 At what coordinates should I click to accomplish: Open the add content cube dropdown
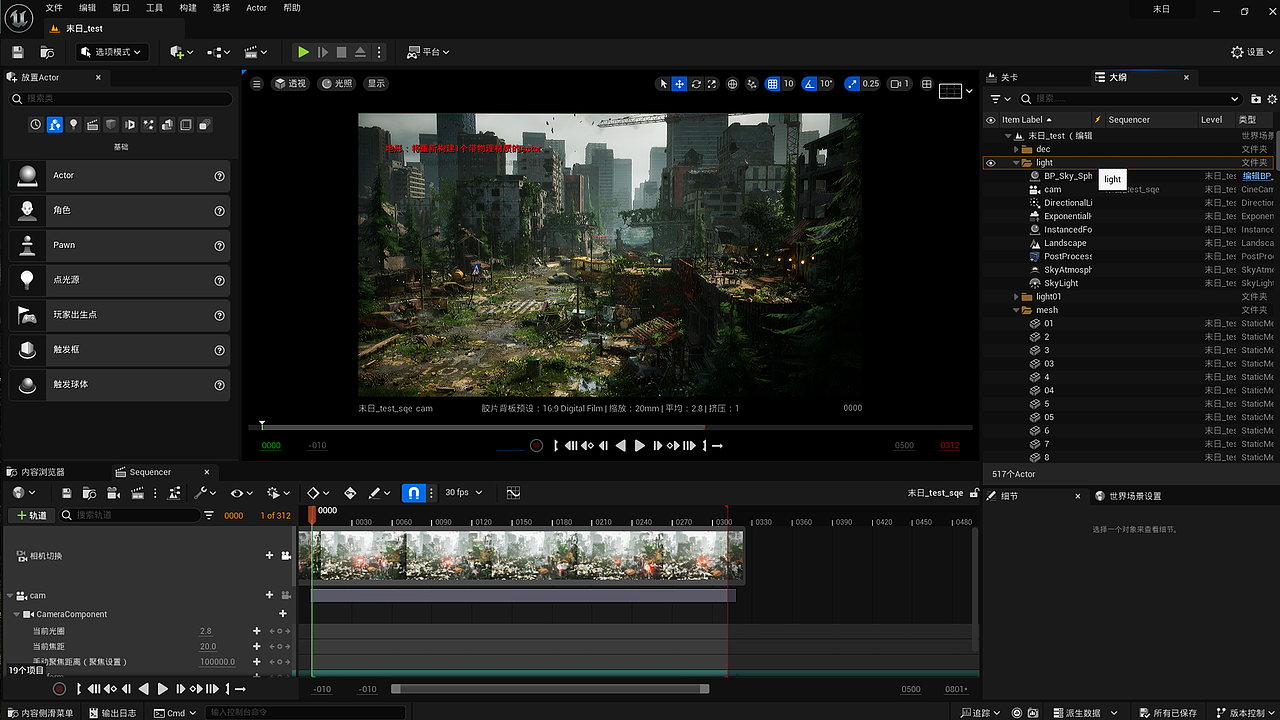tap(179, 52)
